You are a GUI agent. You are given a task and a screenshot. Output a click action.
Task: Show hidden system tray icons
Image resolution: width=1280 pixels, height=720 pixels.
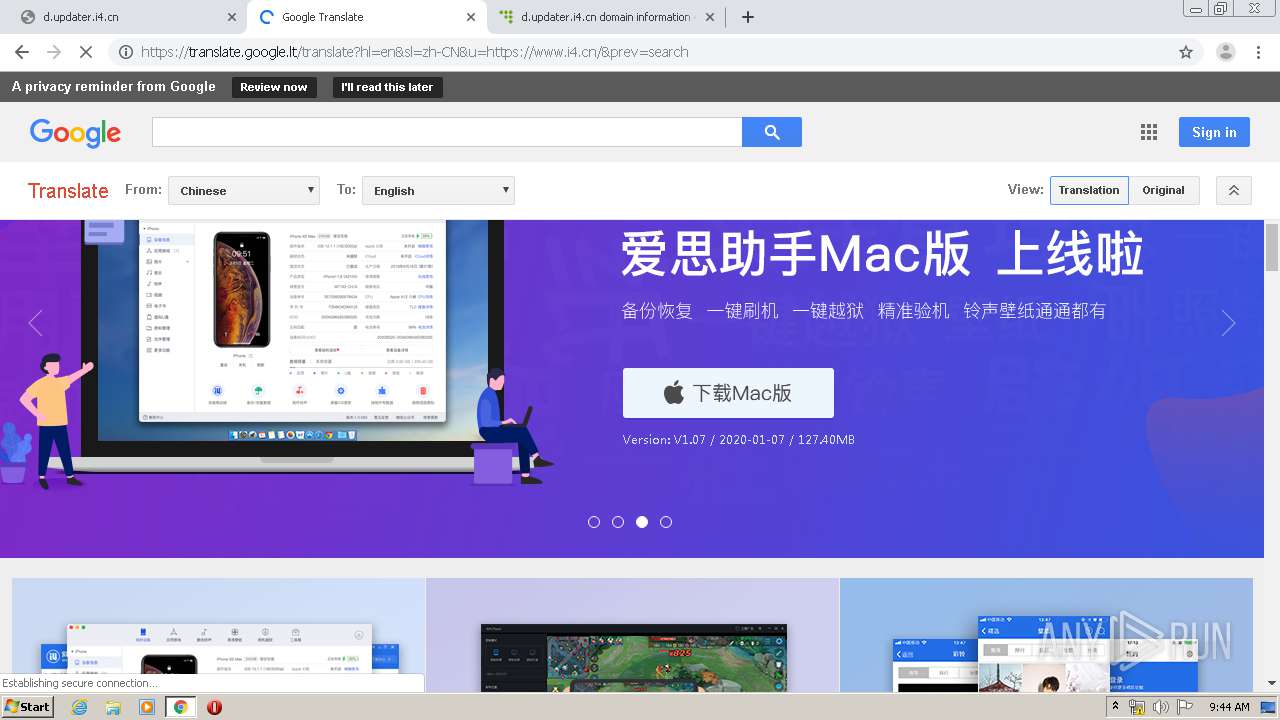click(1116, 707)
